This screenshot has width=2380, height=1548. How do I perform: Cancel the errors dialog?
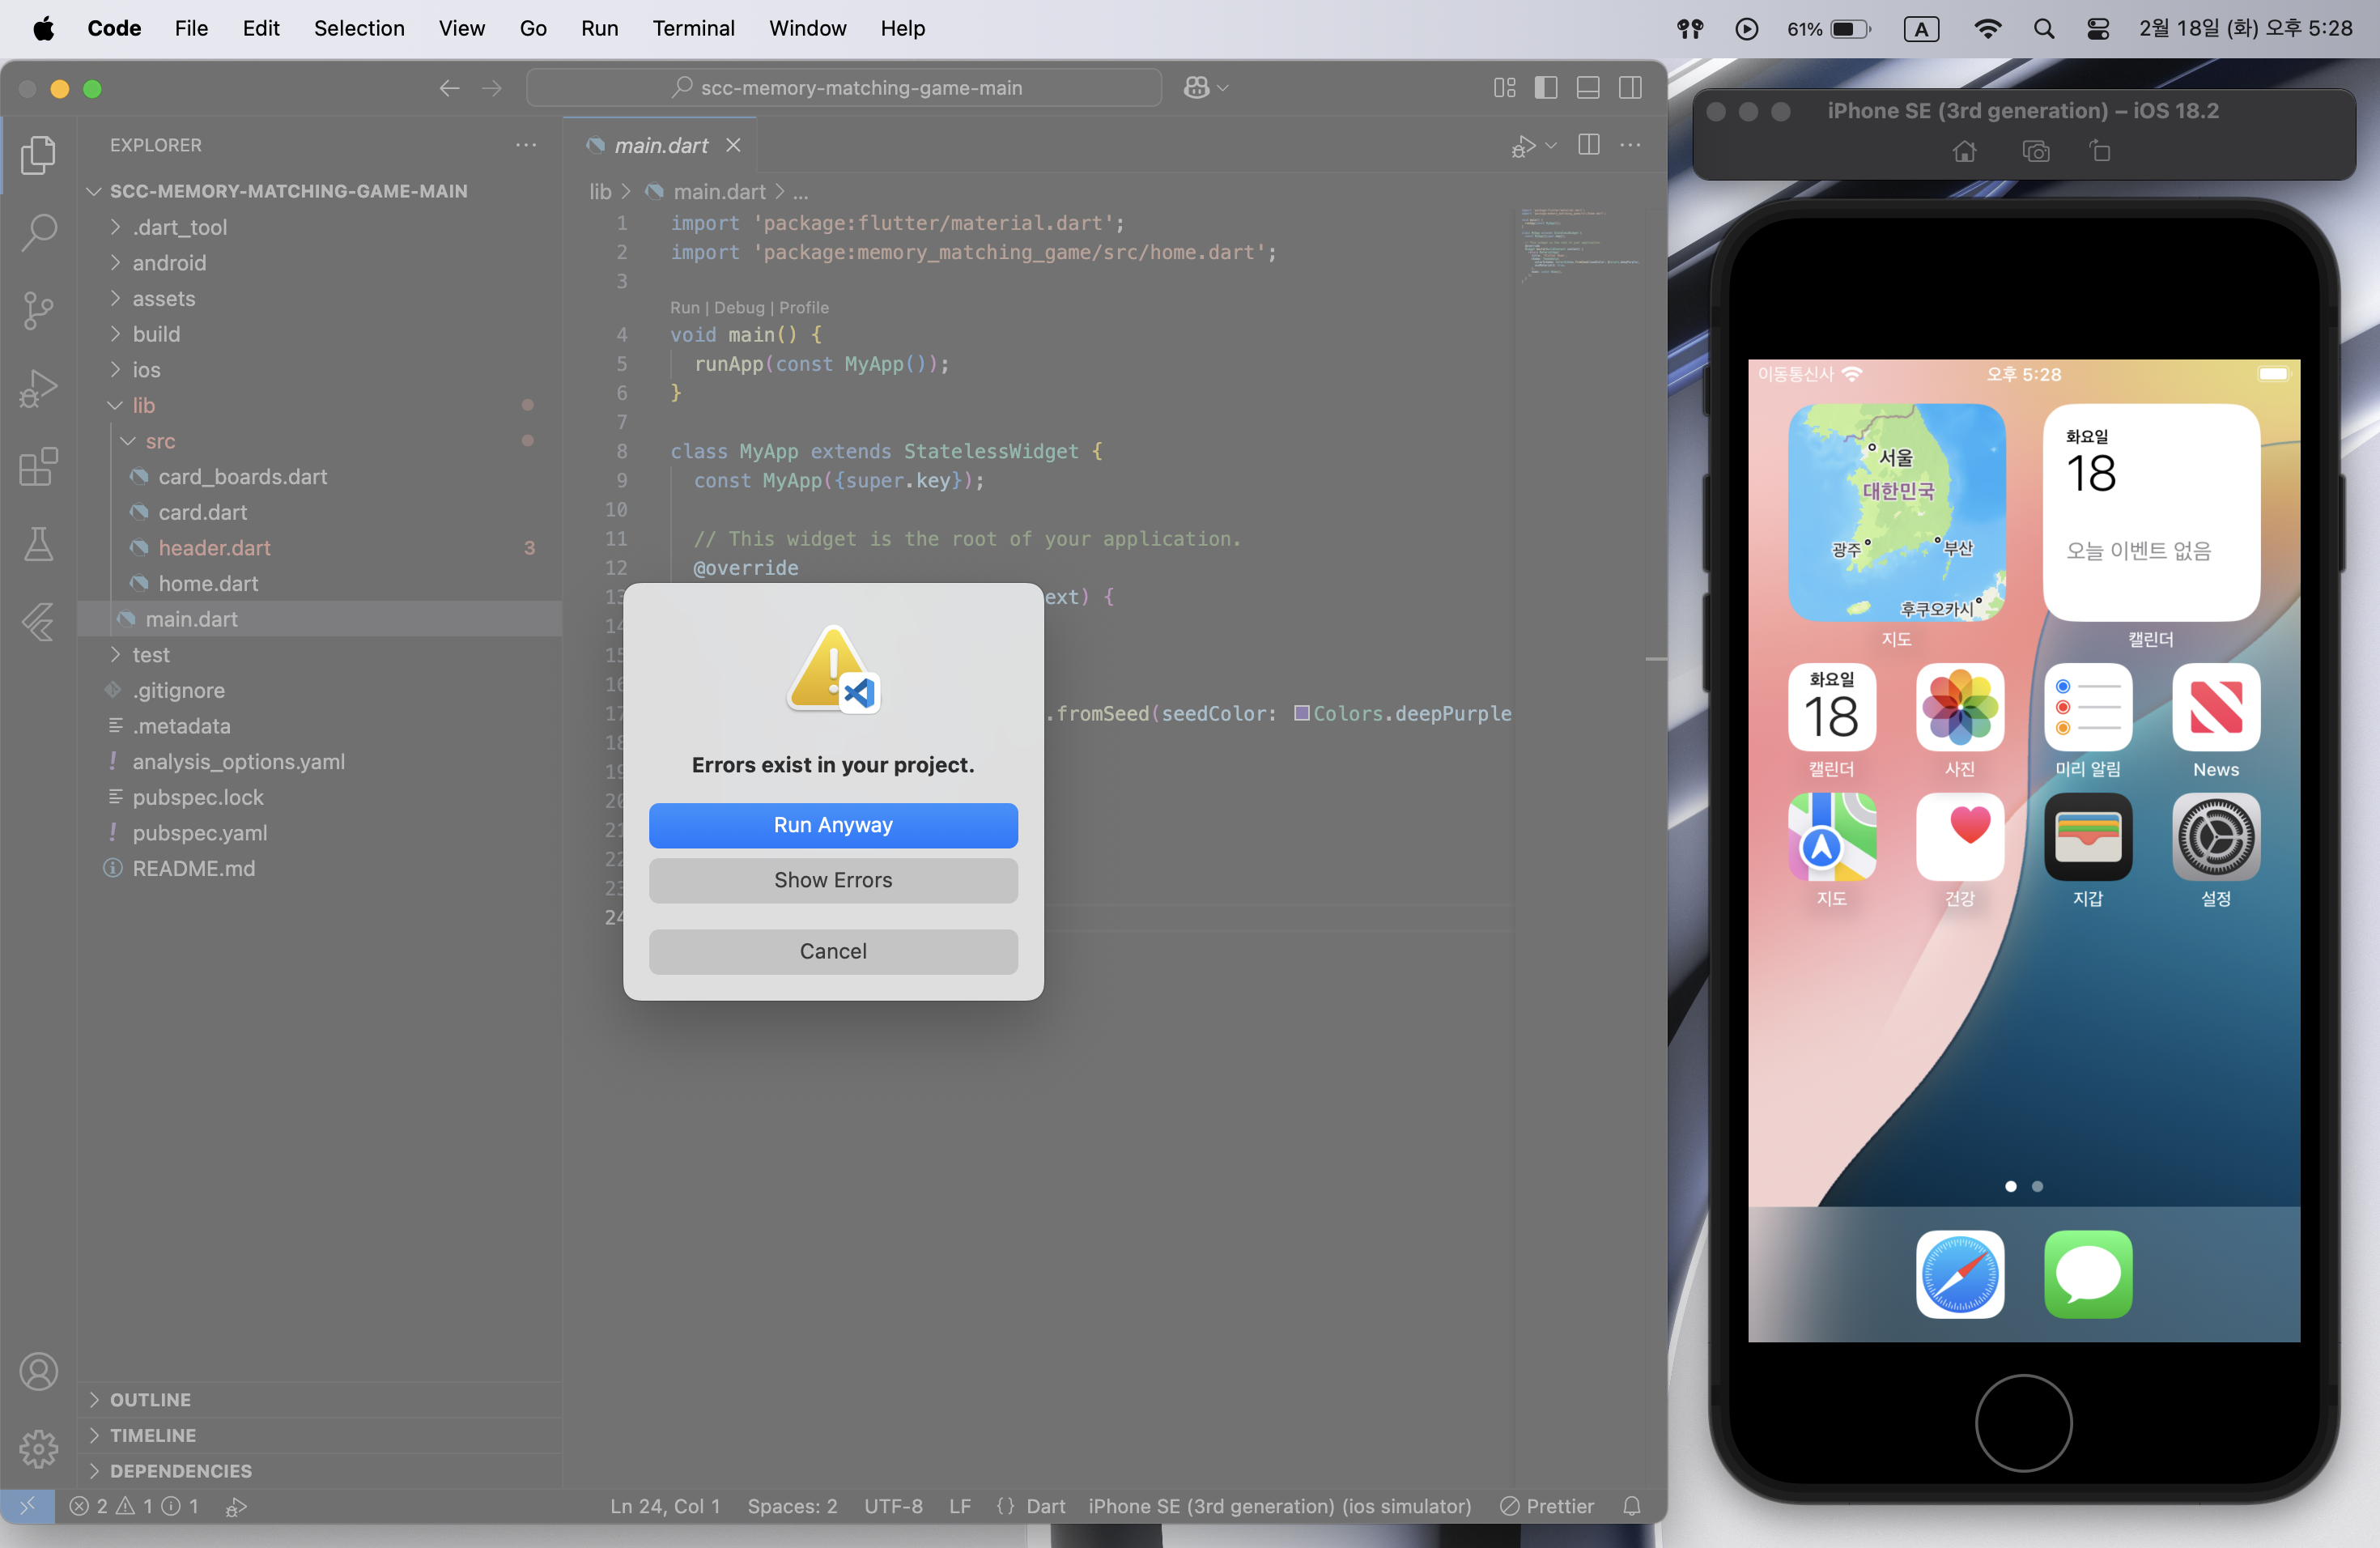pos(833,951)
